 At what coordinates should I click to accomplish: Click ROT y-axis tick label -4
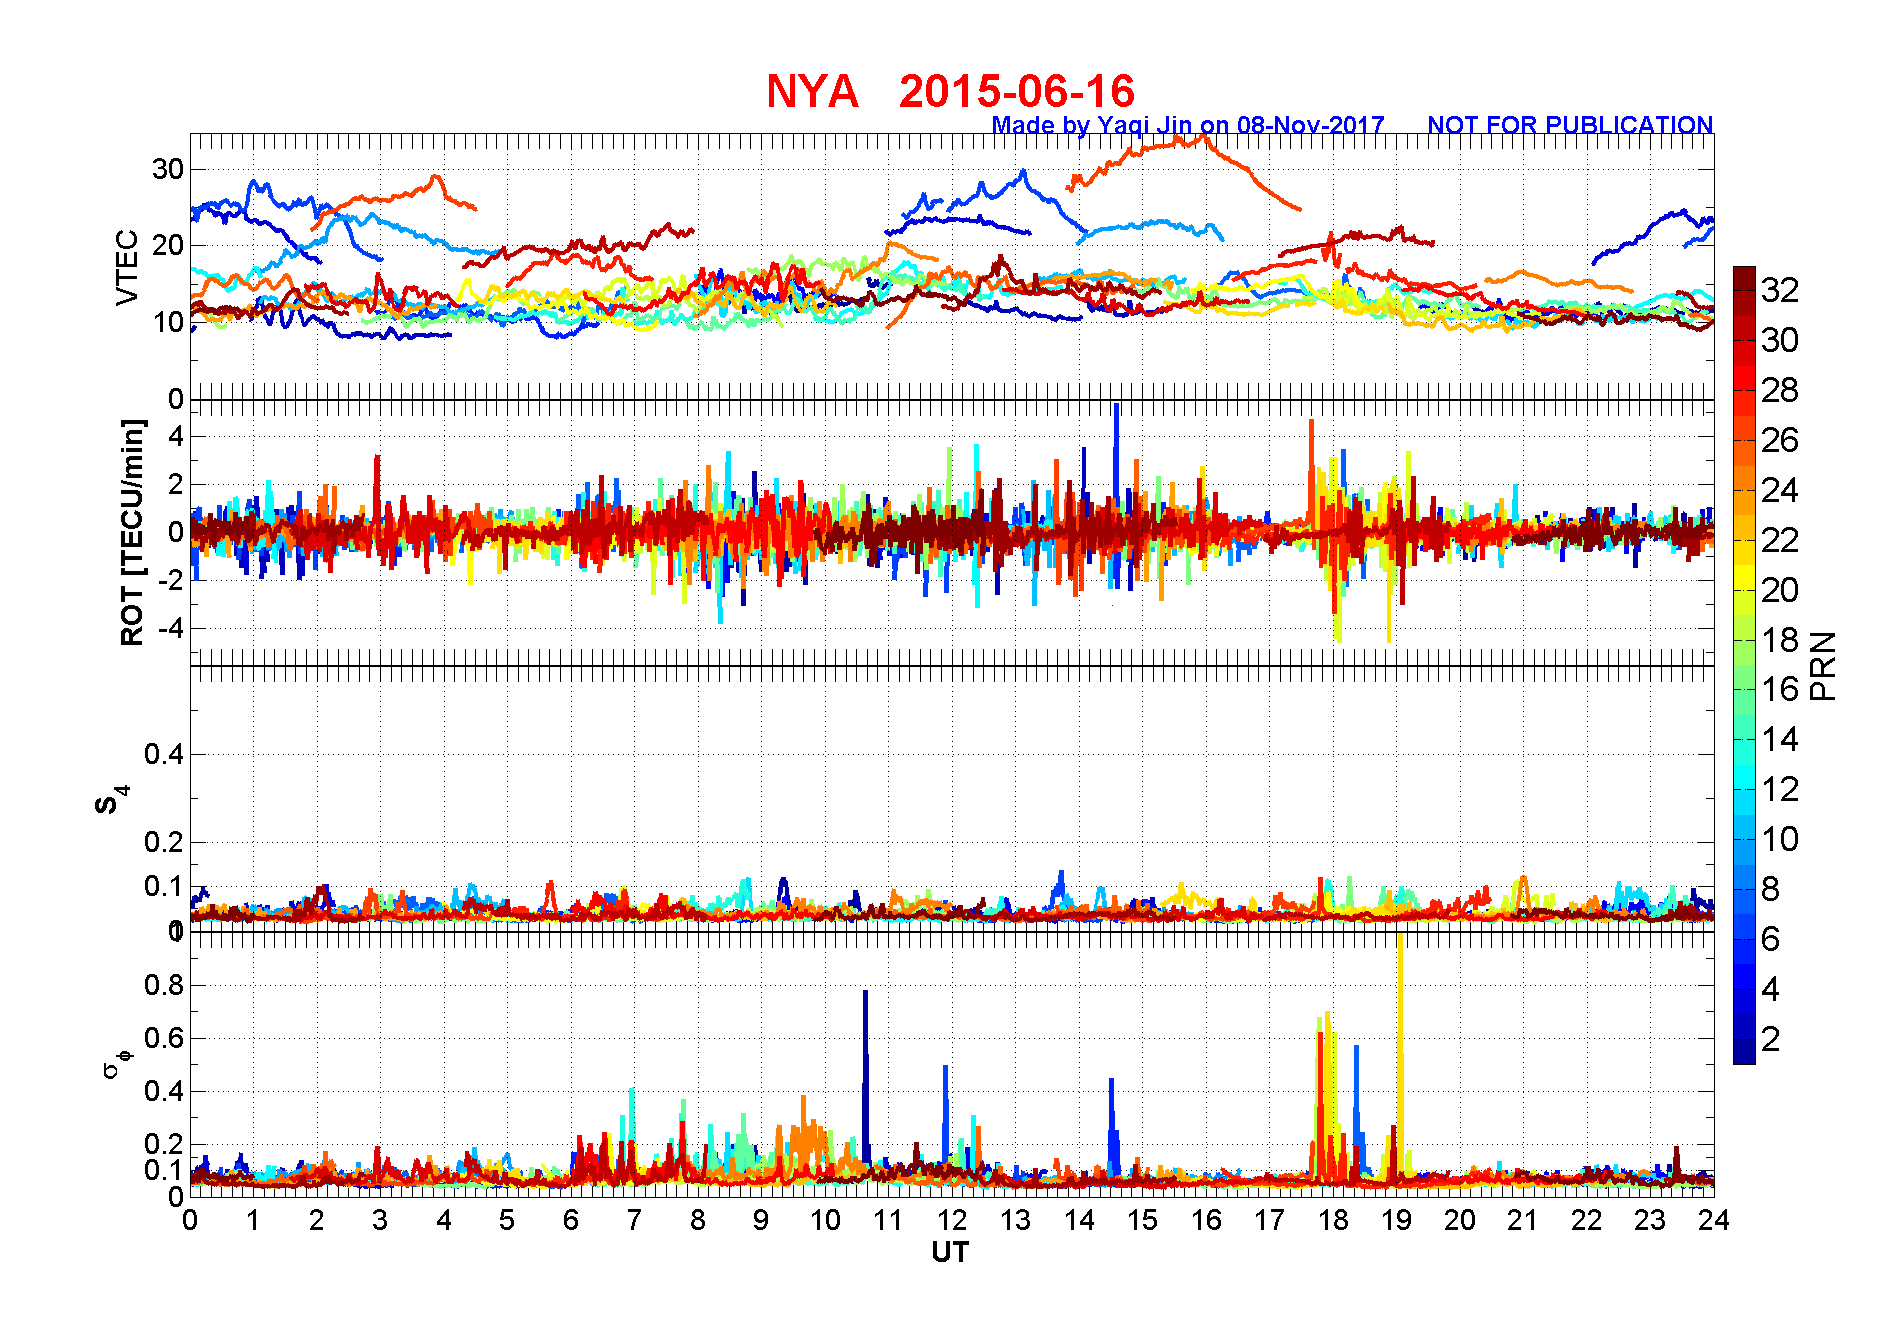click(x=173, y=629)
